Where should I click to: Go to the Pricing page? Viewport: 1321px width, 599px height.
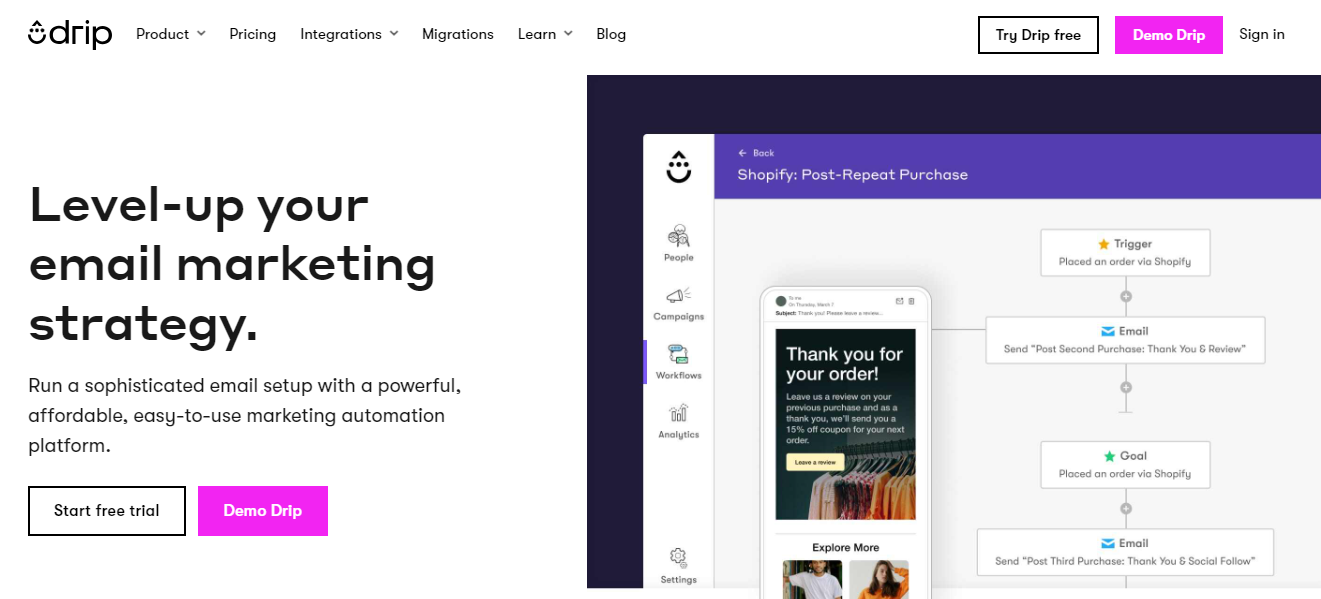point(252,34)
